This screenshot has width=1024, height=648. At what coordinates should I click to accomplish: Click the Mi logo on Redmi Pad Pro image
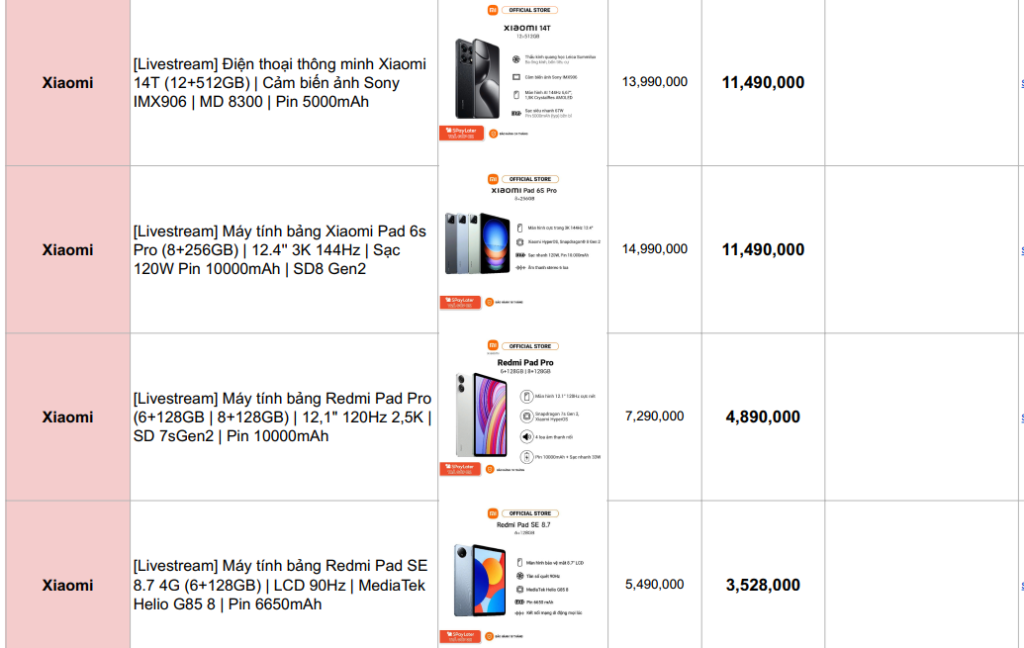click(492, 345)
